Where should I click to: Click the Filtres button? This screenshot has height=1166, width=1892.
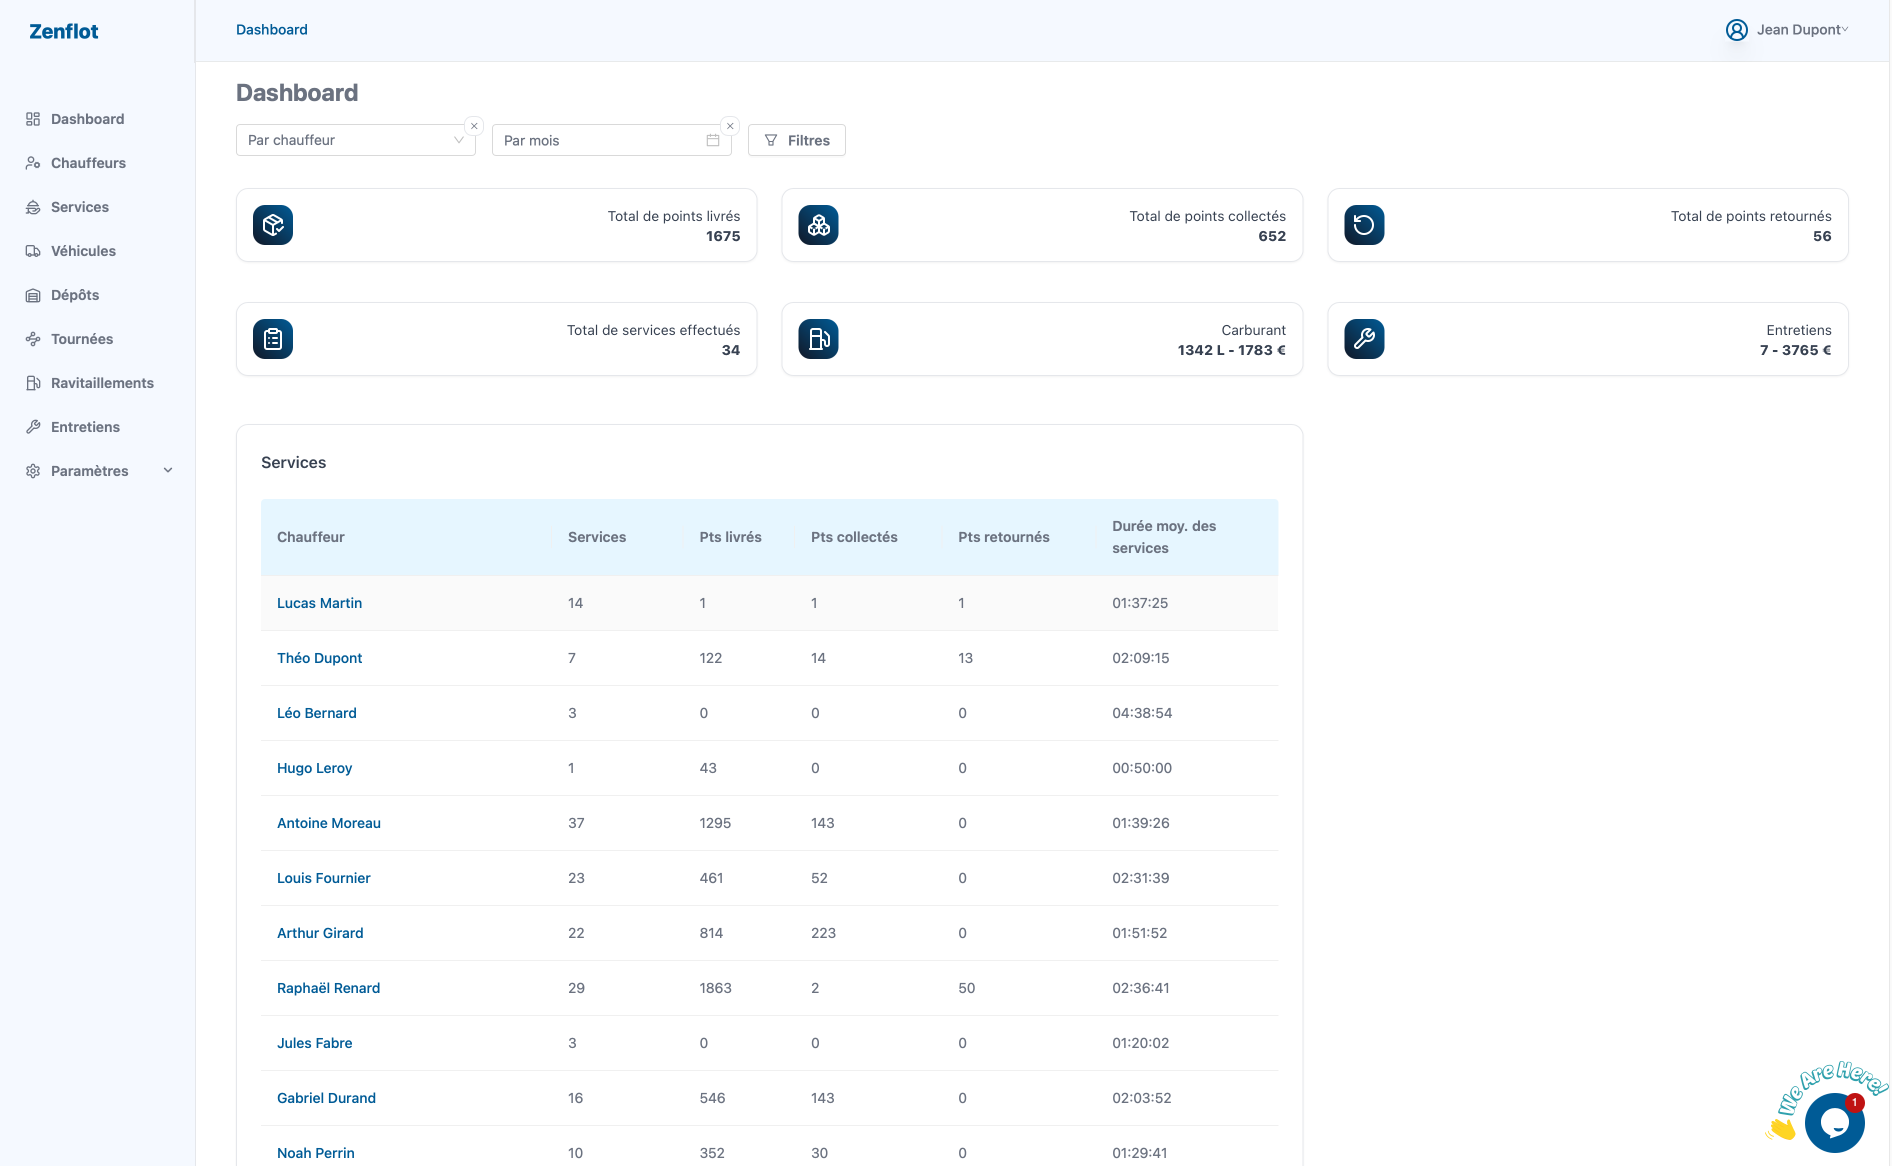point(796,140)
